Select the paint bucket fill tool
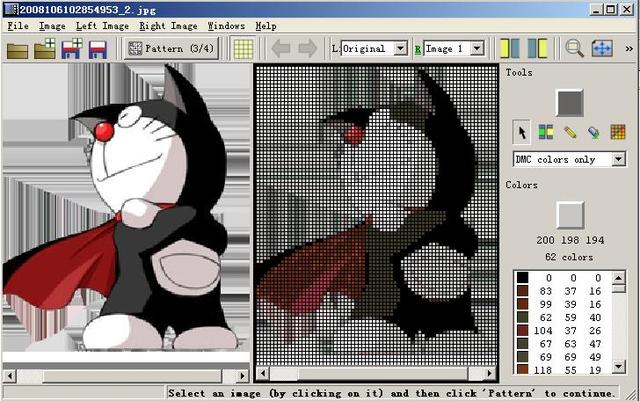The height and width of the screenshot is (401, 640). (x=594, y=132)
